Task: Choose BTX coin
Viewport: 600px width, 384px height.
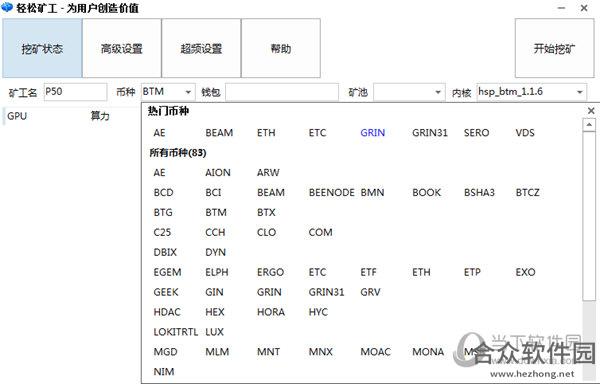Action: (x=266, y=212)
